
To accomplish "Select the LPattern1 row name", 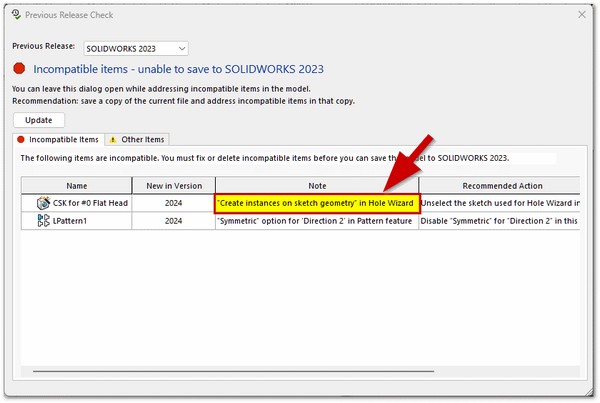I will point(70,221).
